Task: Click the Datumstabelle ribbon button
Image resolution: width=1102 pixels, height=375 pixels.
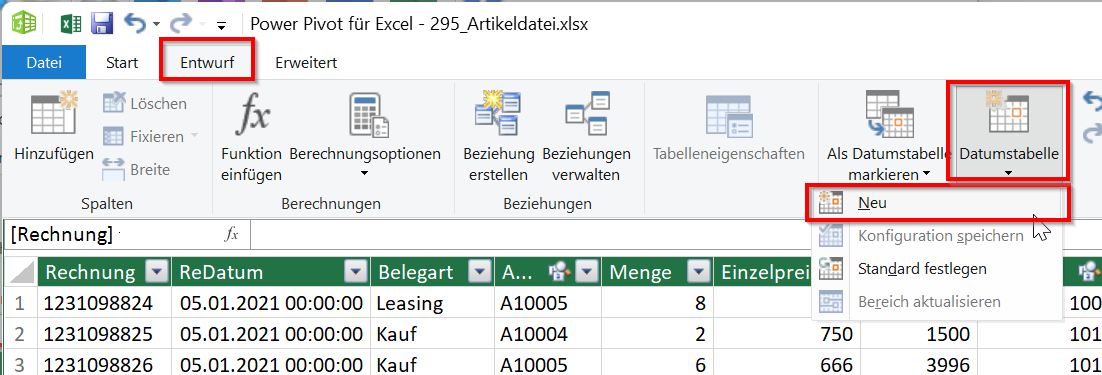Action: [x=1009, y=131]
